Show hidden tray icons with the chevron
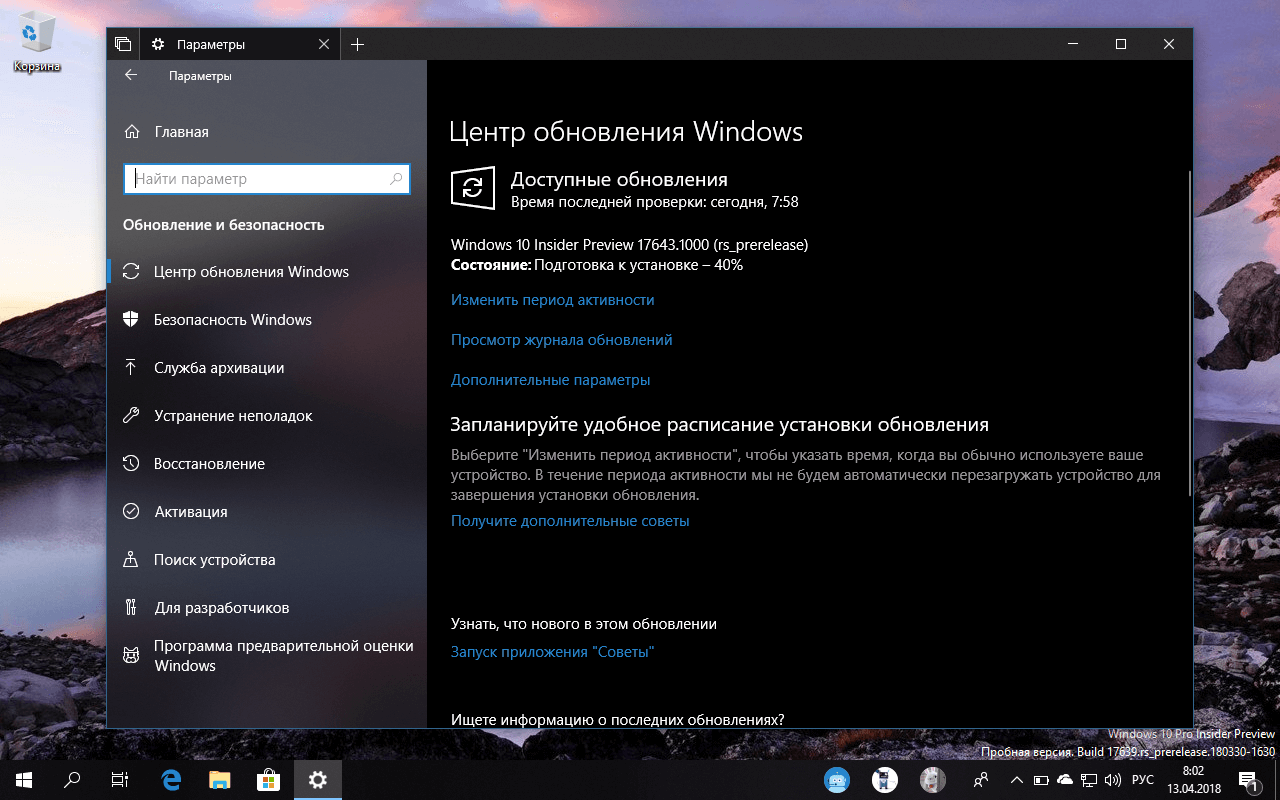This screenshot has width=1280, height=800. (1017, 780)
